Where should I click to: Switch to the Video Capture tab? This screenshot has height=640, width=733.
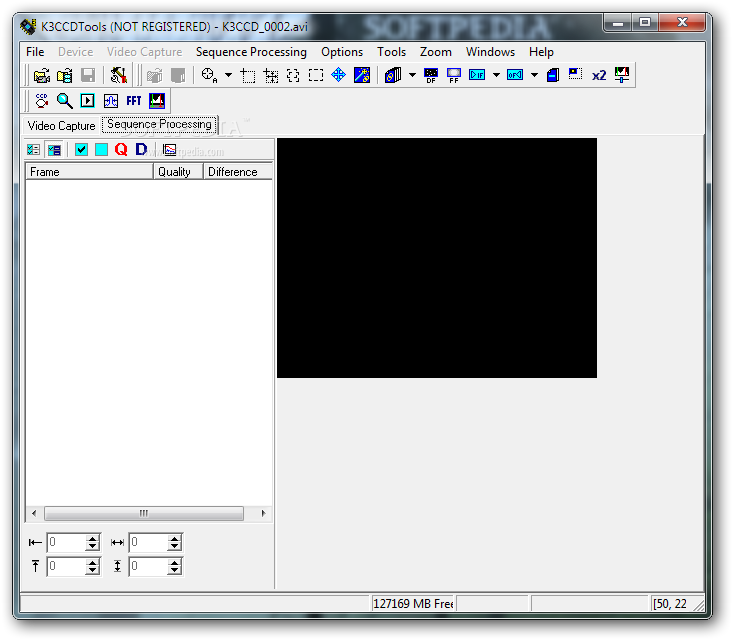pyautogui.click(x=61, y=126)
